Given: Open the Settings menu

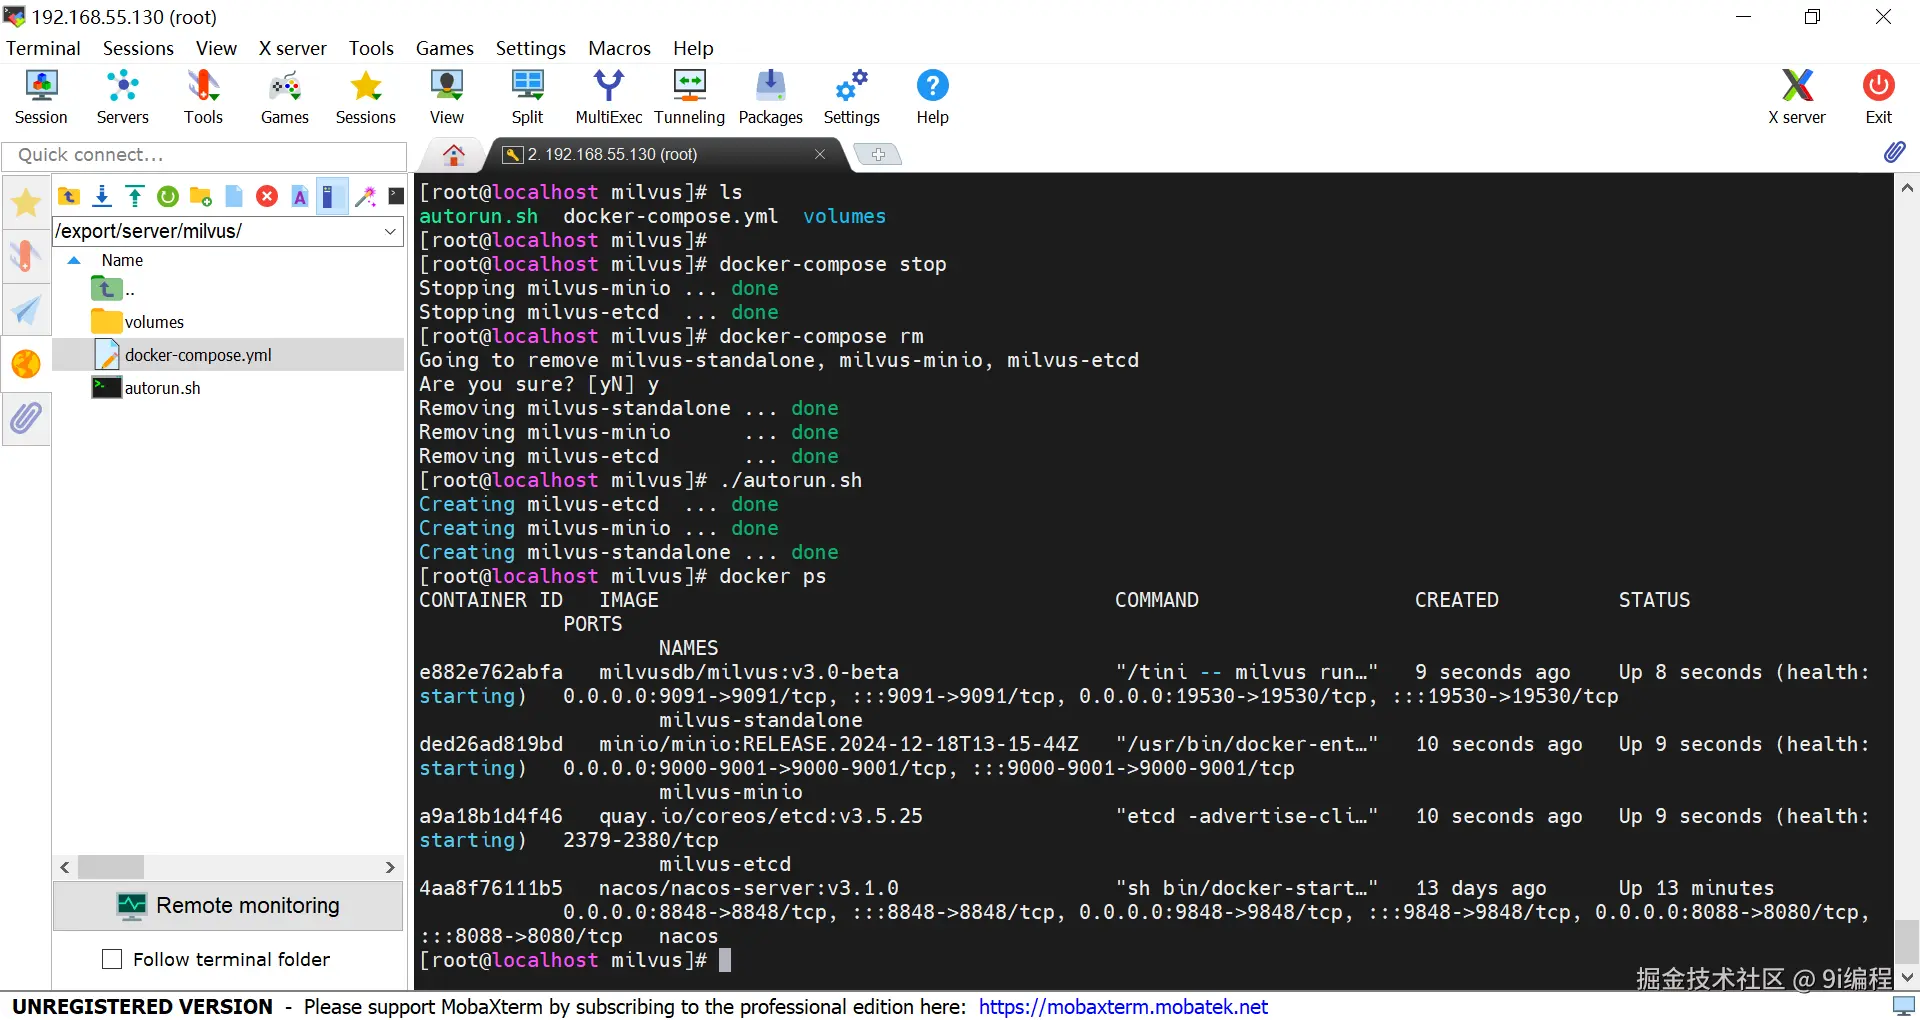Looking at the screenshot, I should click(530, 48).
